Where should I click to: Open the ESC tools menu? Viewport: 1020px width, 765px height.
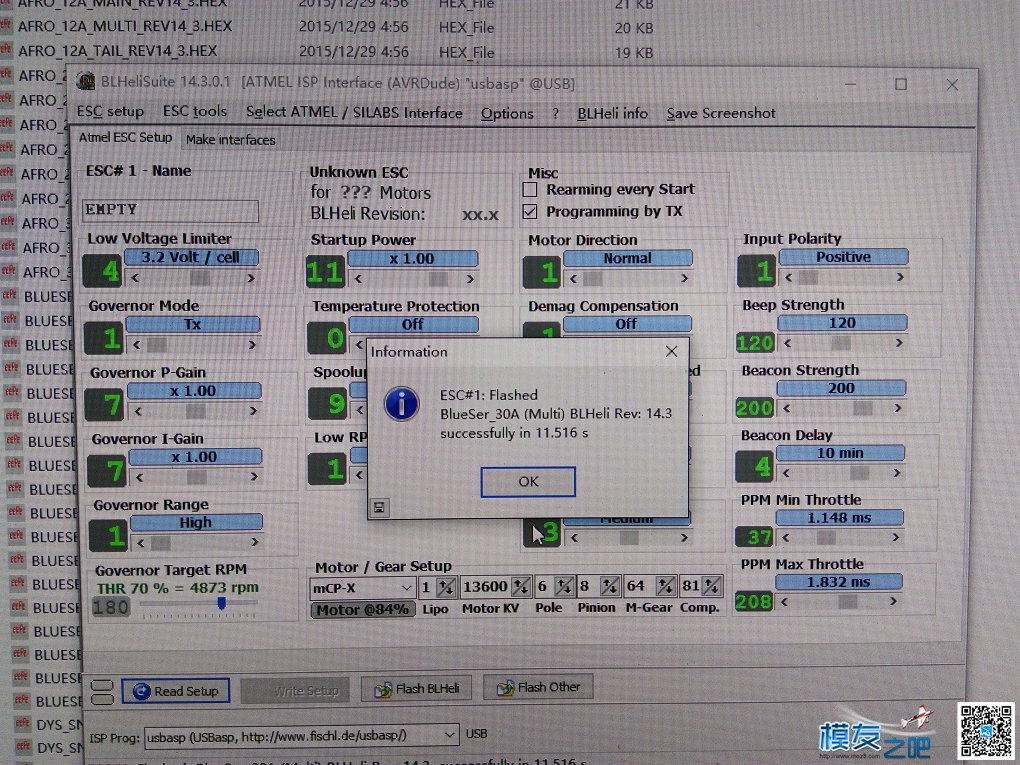pyautogui.click(x=195, y=111)
